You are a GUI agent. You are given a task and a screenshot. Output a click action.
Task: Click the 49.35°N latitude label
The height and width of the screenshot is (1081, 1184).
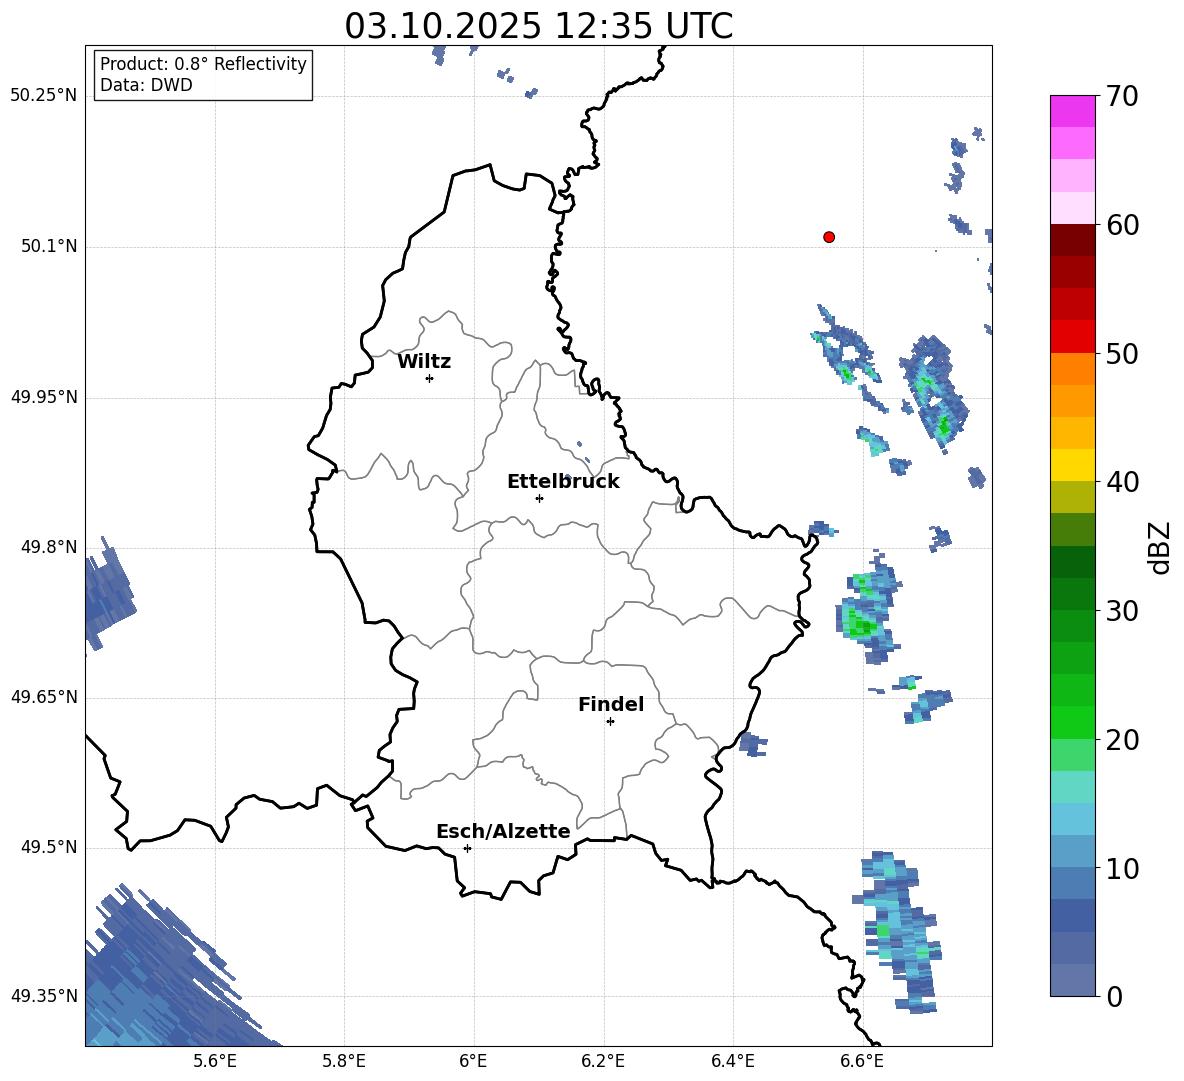(x=44, y=996)
